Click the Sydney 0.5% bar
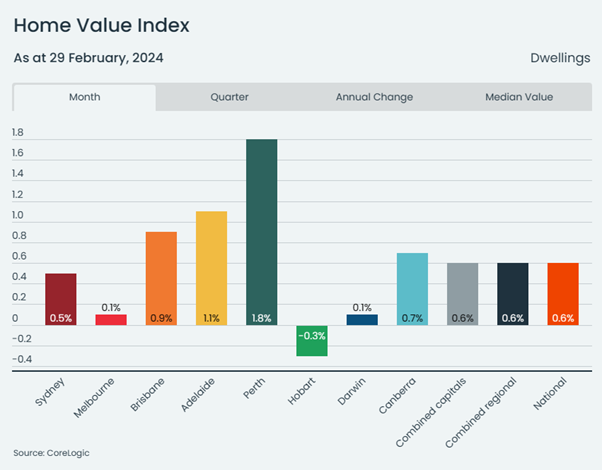Image resolution: width=602 pixels, height=470 pixels. [61, 298]
